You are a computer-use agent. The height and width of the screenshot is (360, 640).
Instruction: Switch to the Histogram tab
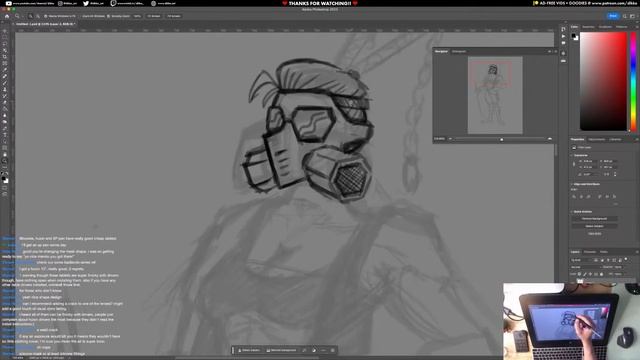(459, 51)
